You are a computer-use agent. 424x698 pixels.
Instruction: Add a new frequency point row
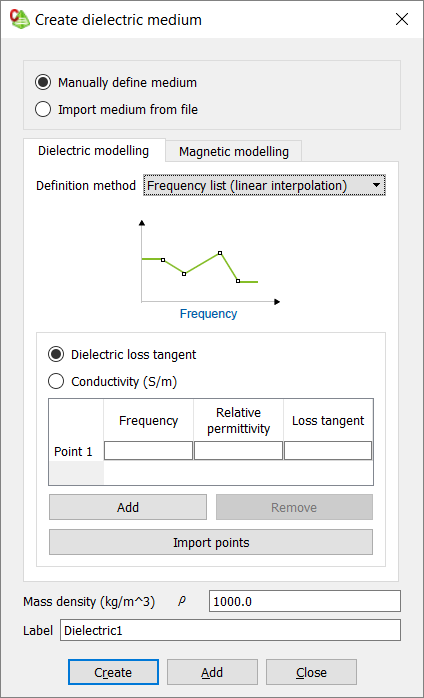128,507
